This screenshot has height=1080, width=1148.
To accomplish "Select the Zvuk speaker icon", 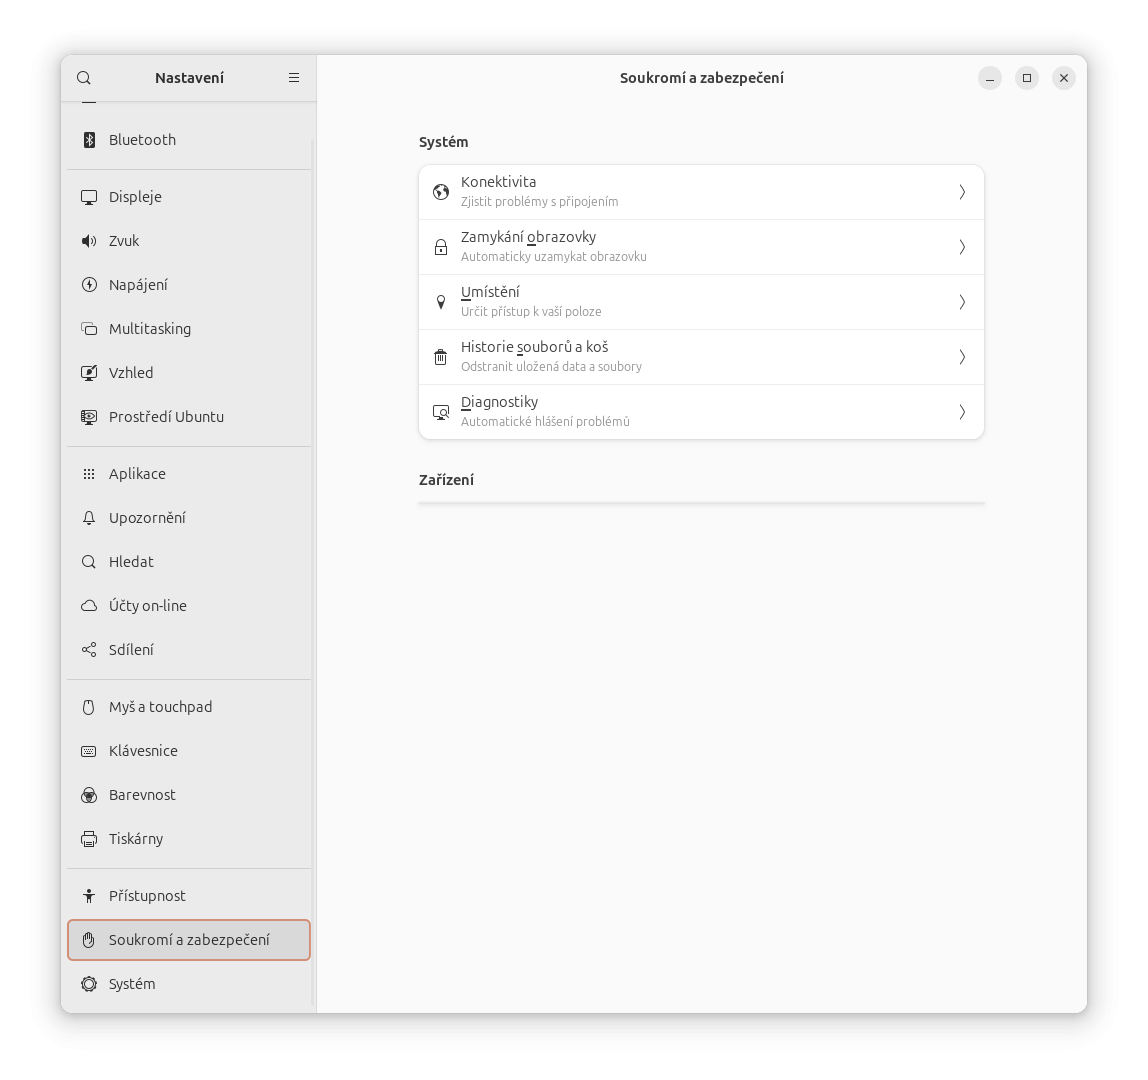I will click(x=89, y=241).
